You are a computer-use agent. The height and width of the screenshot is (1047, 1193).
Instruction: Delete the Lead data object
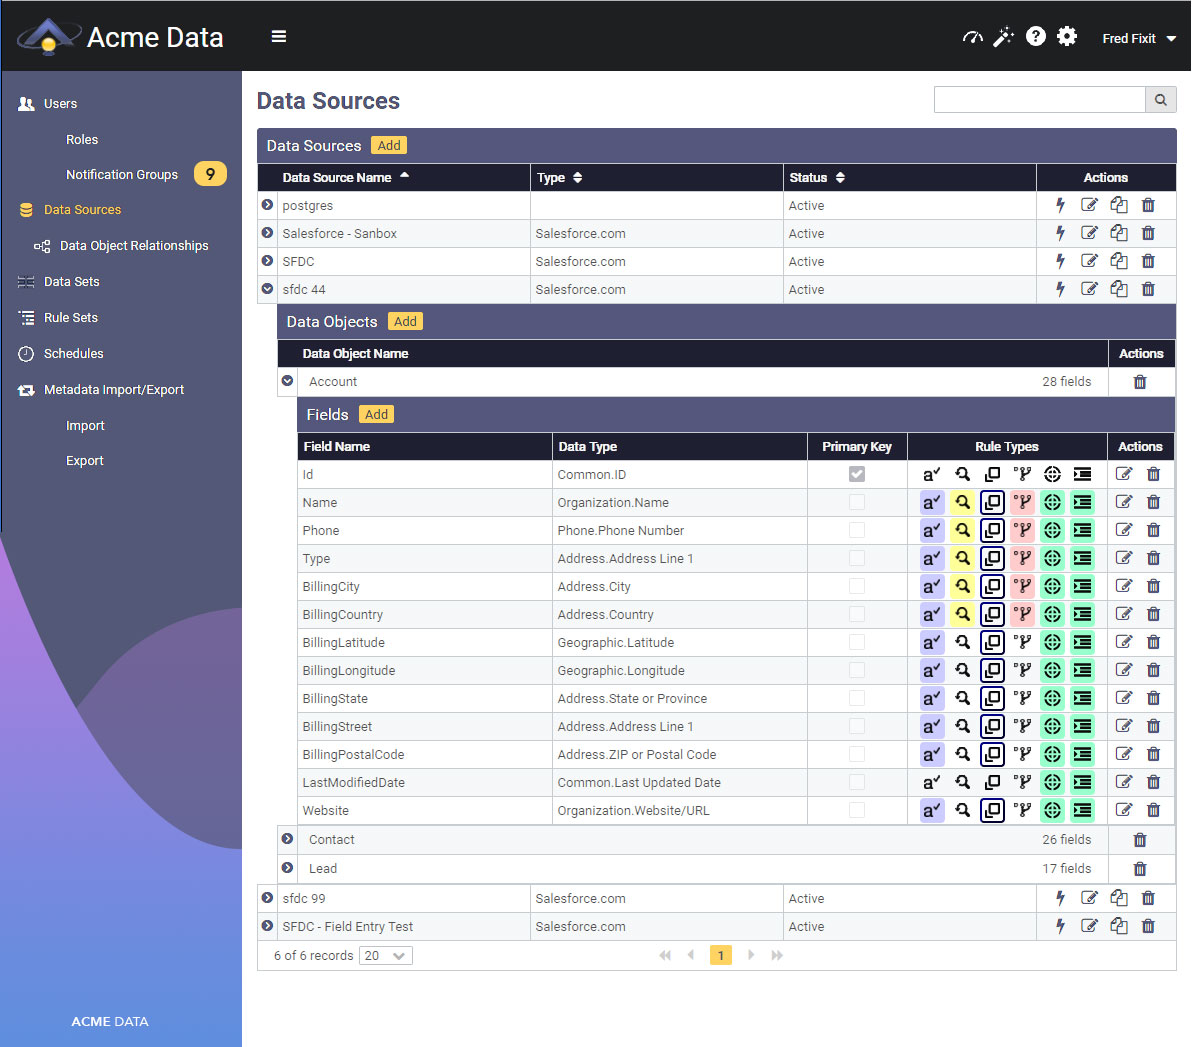[1140, 869]
